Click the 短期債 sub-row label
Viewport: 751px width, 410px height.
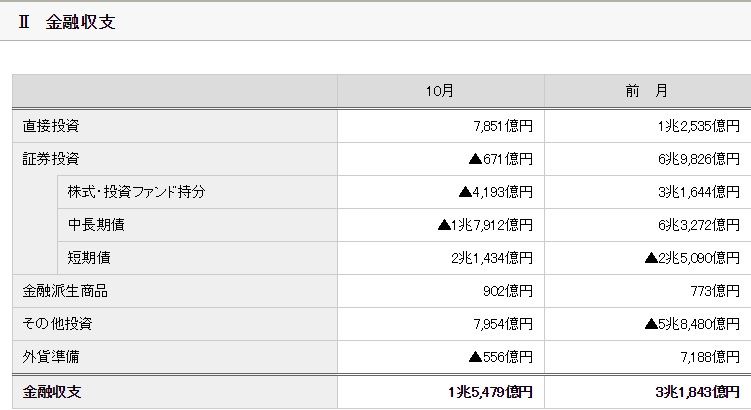tap(89, 258)
